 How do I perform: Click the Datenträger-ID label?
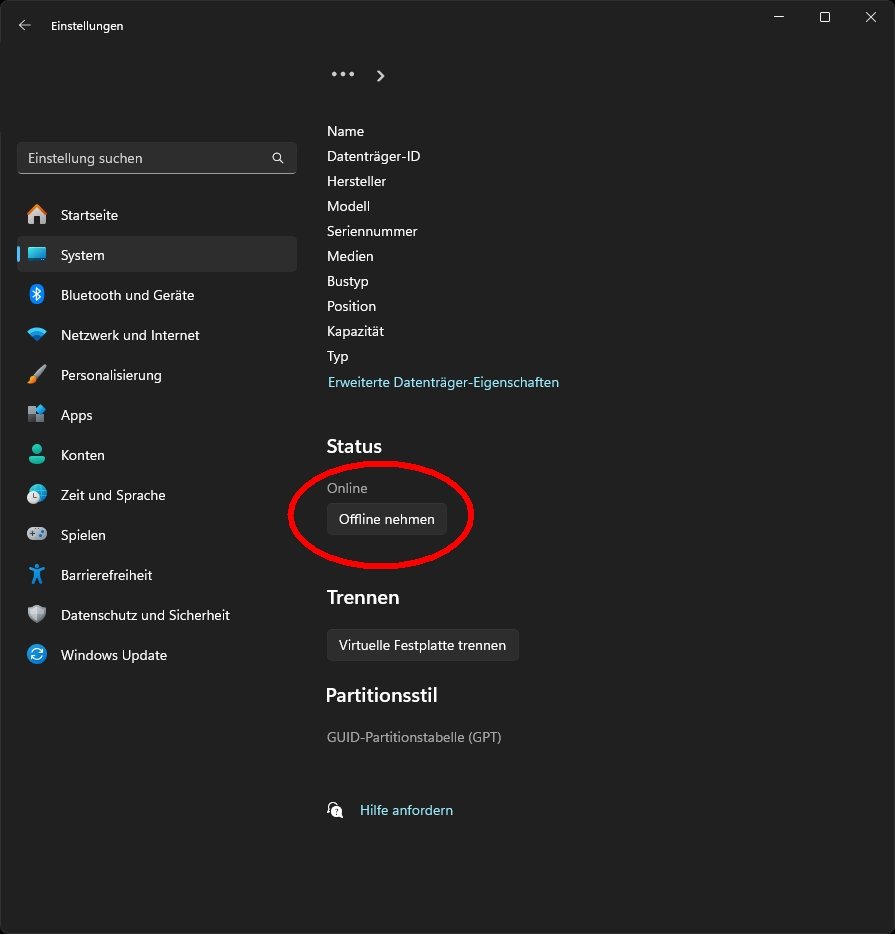click(x=373, y=156)
